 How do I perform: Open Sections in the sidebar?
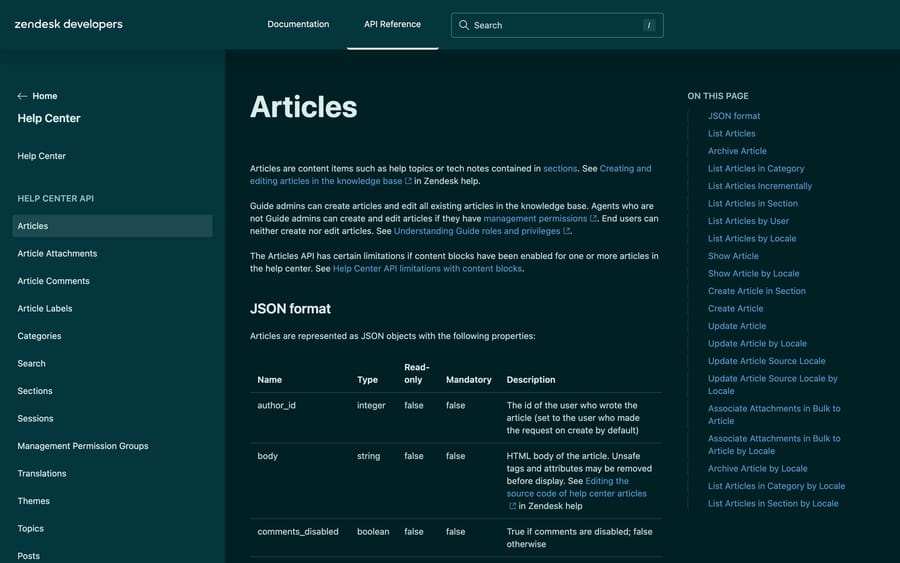34,391
